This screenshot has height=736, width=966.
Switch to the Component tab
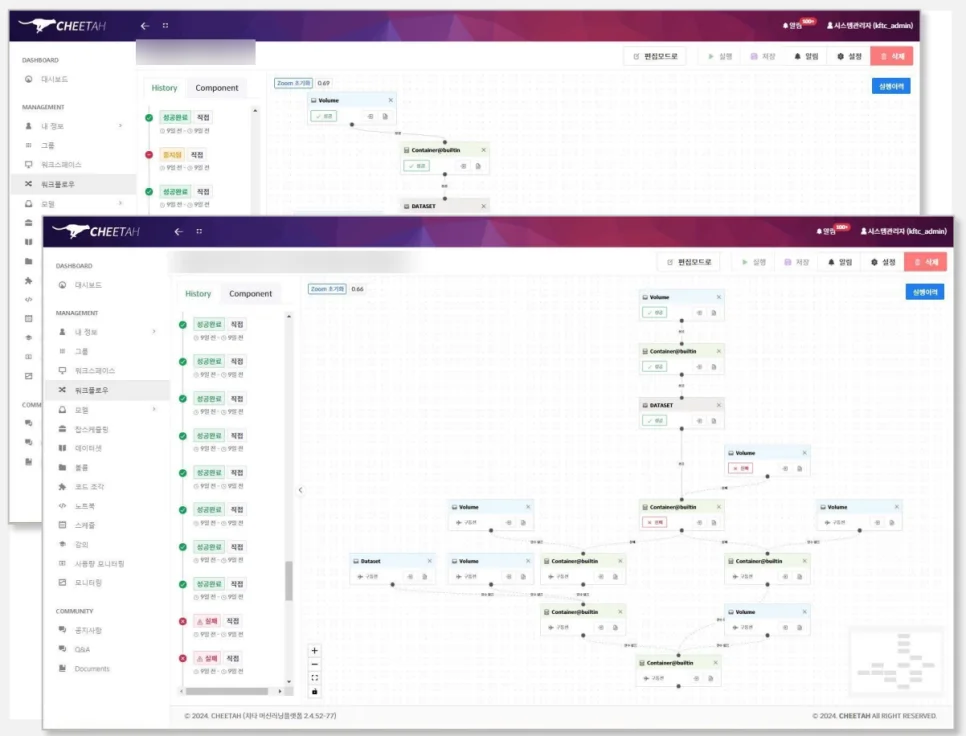[x=250, y=294]
